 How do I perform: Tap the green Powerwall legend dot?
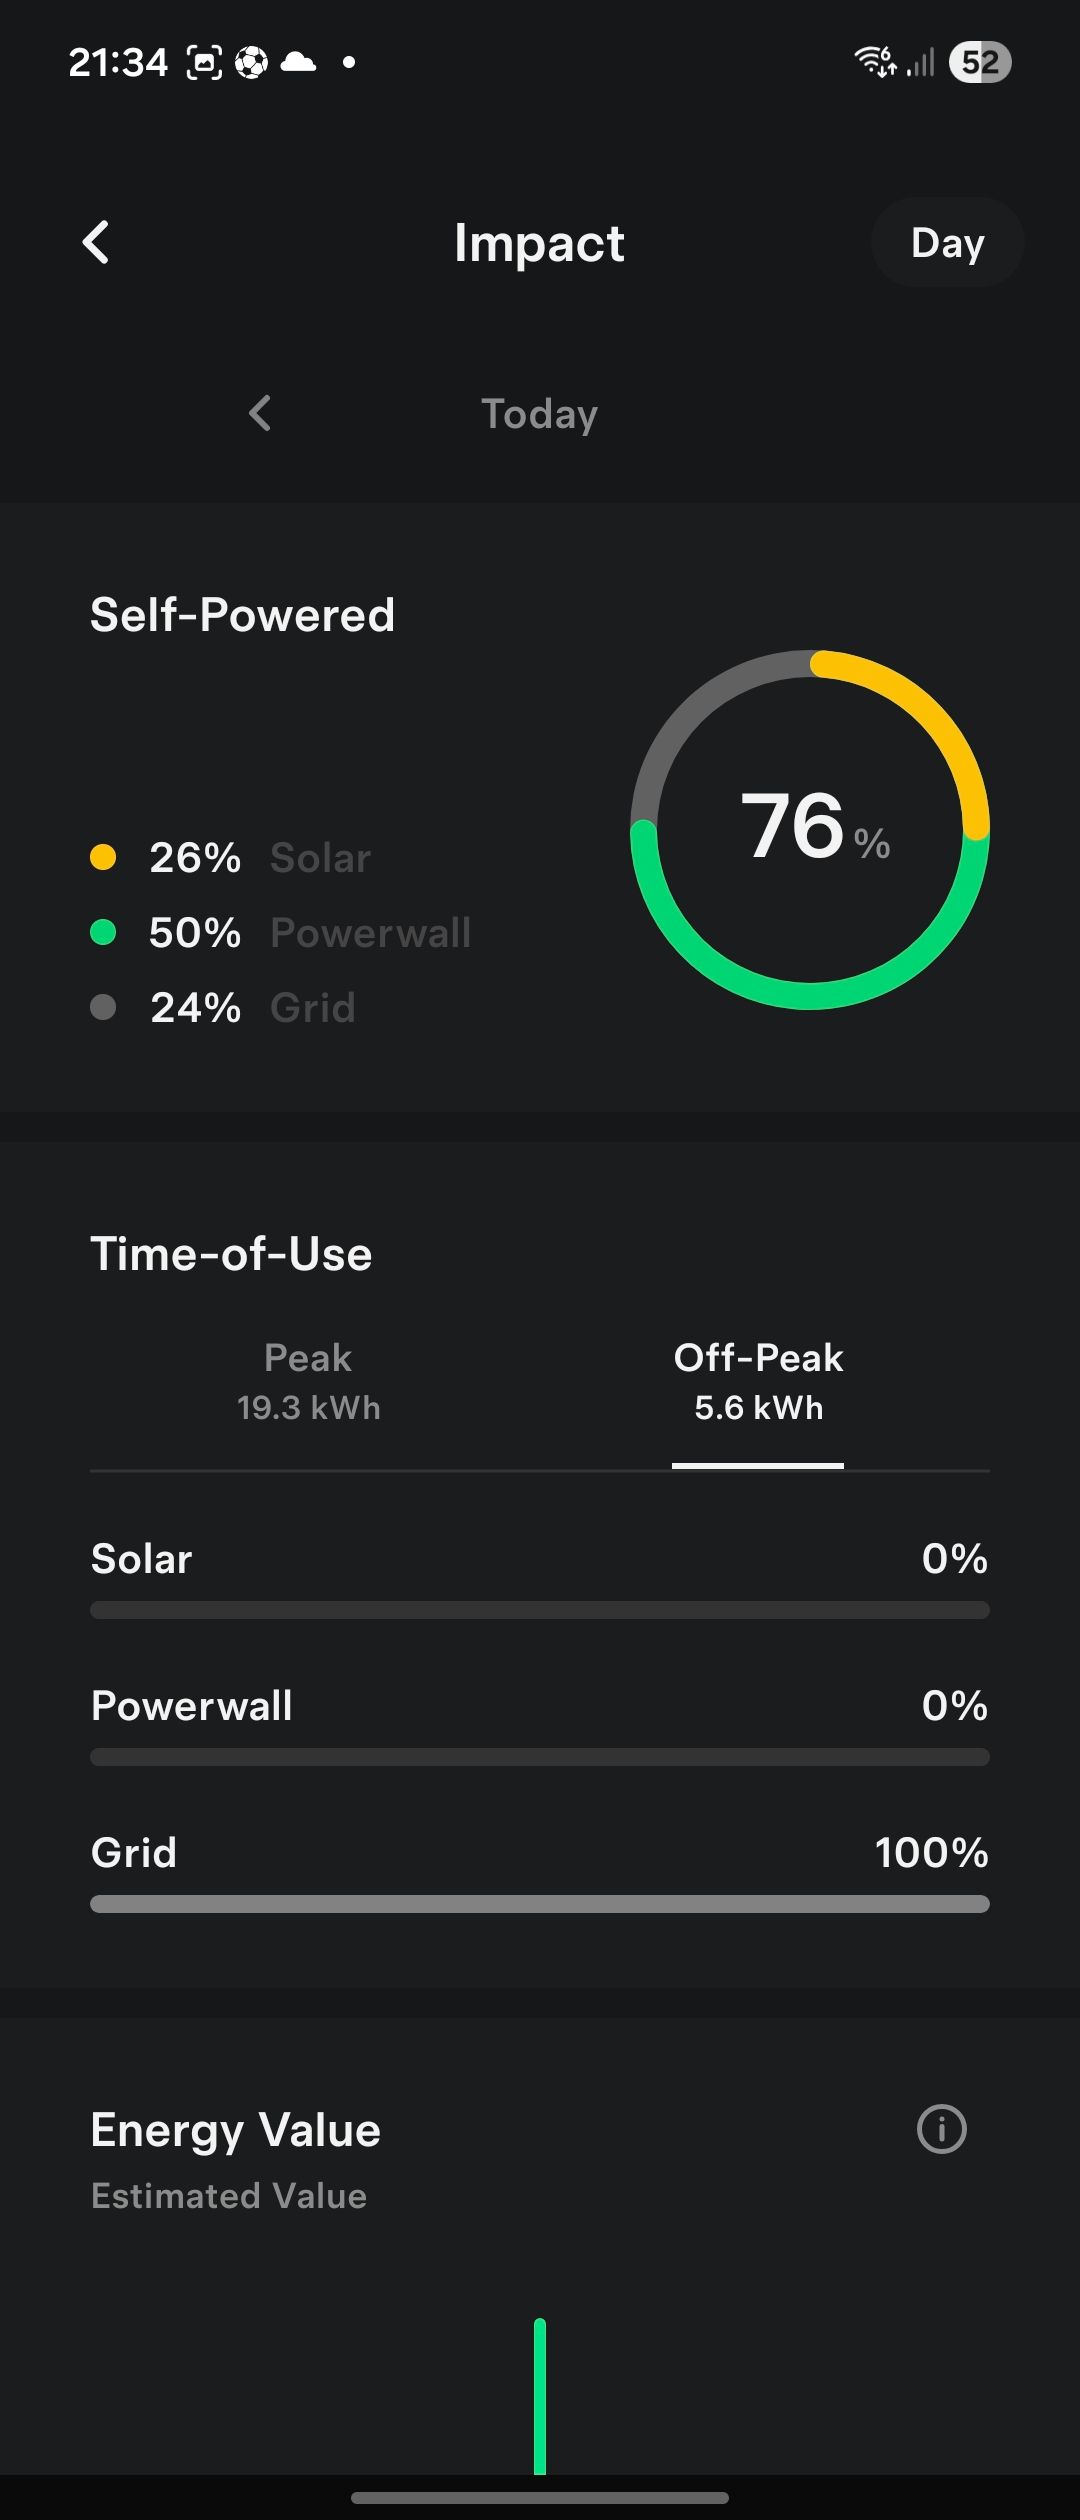click(103, 932)
